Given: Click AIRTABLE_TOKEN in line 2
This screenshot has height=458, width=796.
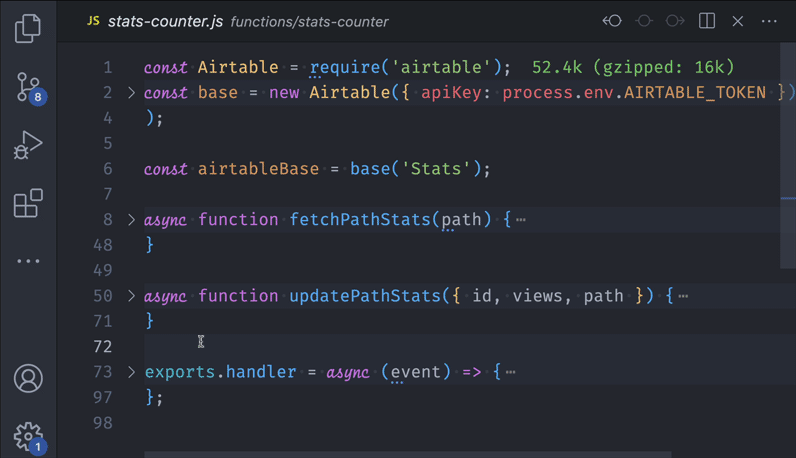Looking at the screenshot, I should click(x=694, y=92).
